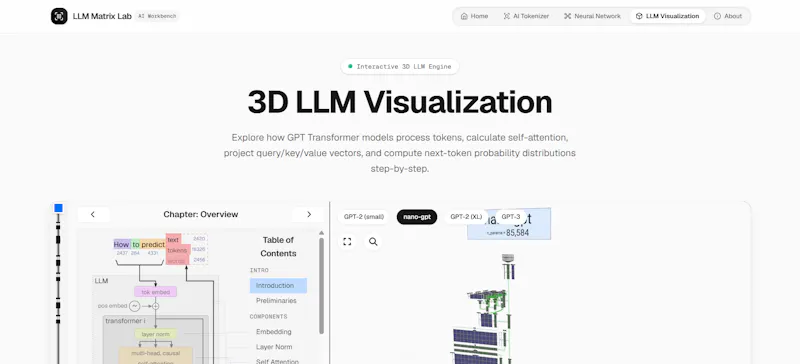Screen dimensions: 800x364
Task: Open the Embedding section
Action: coord(273,332)
